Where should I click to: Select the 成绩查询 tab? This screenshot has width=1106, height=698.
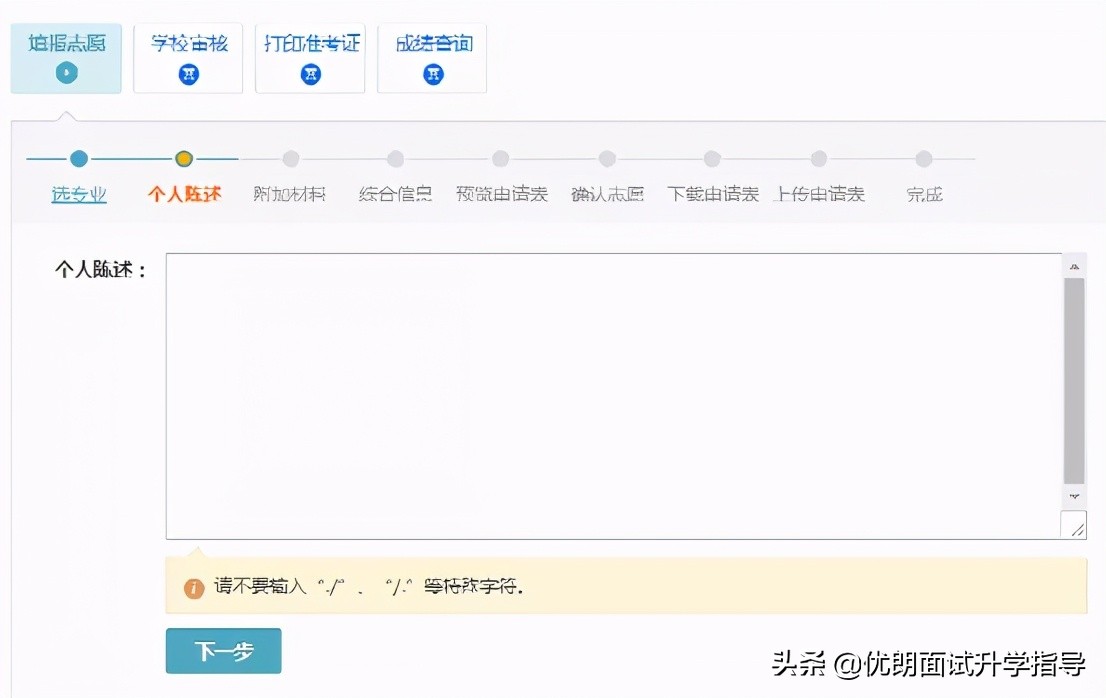click(x=432, y=58)
